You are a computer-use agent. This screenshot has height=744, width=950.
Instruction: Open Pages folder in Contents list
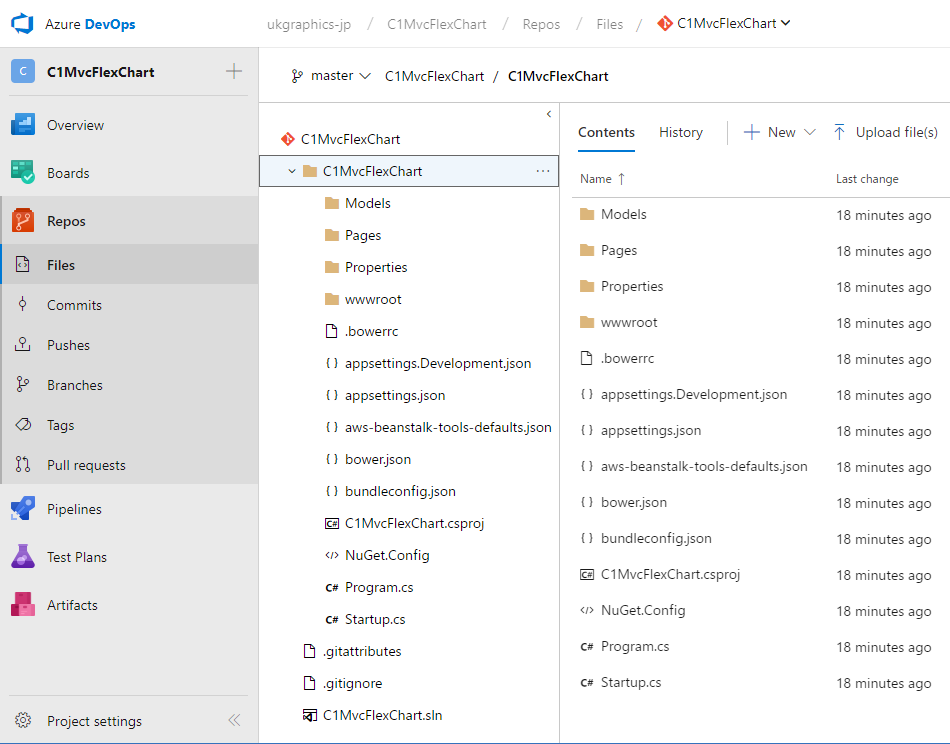(619, 251)
